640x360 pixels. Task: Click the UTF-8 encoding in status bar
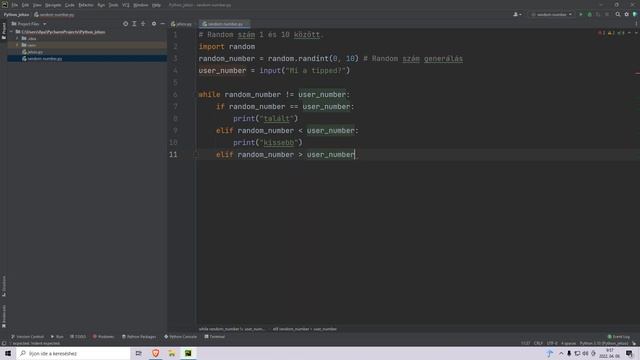pyautogui.click(x=552, y=343)
